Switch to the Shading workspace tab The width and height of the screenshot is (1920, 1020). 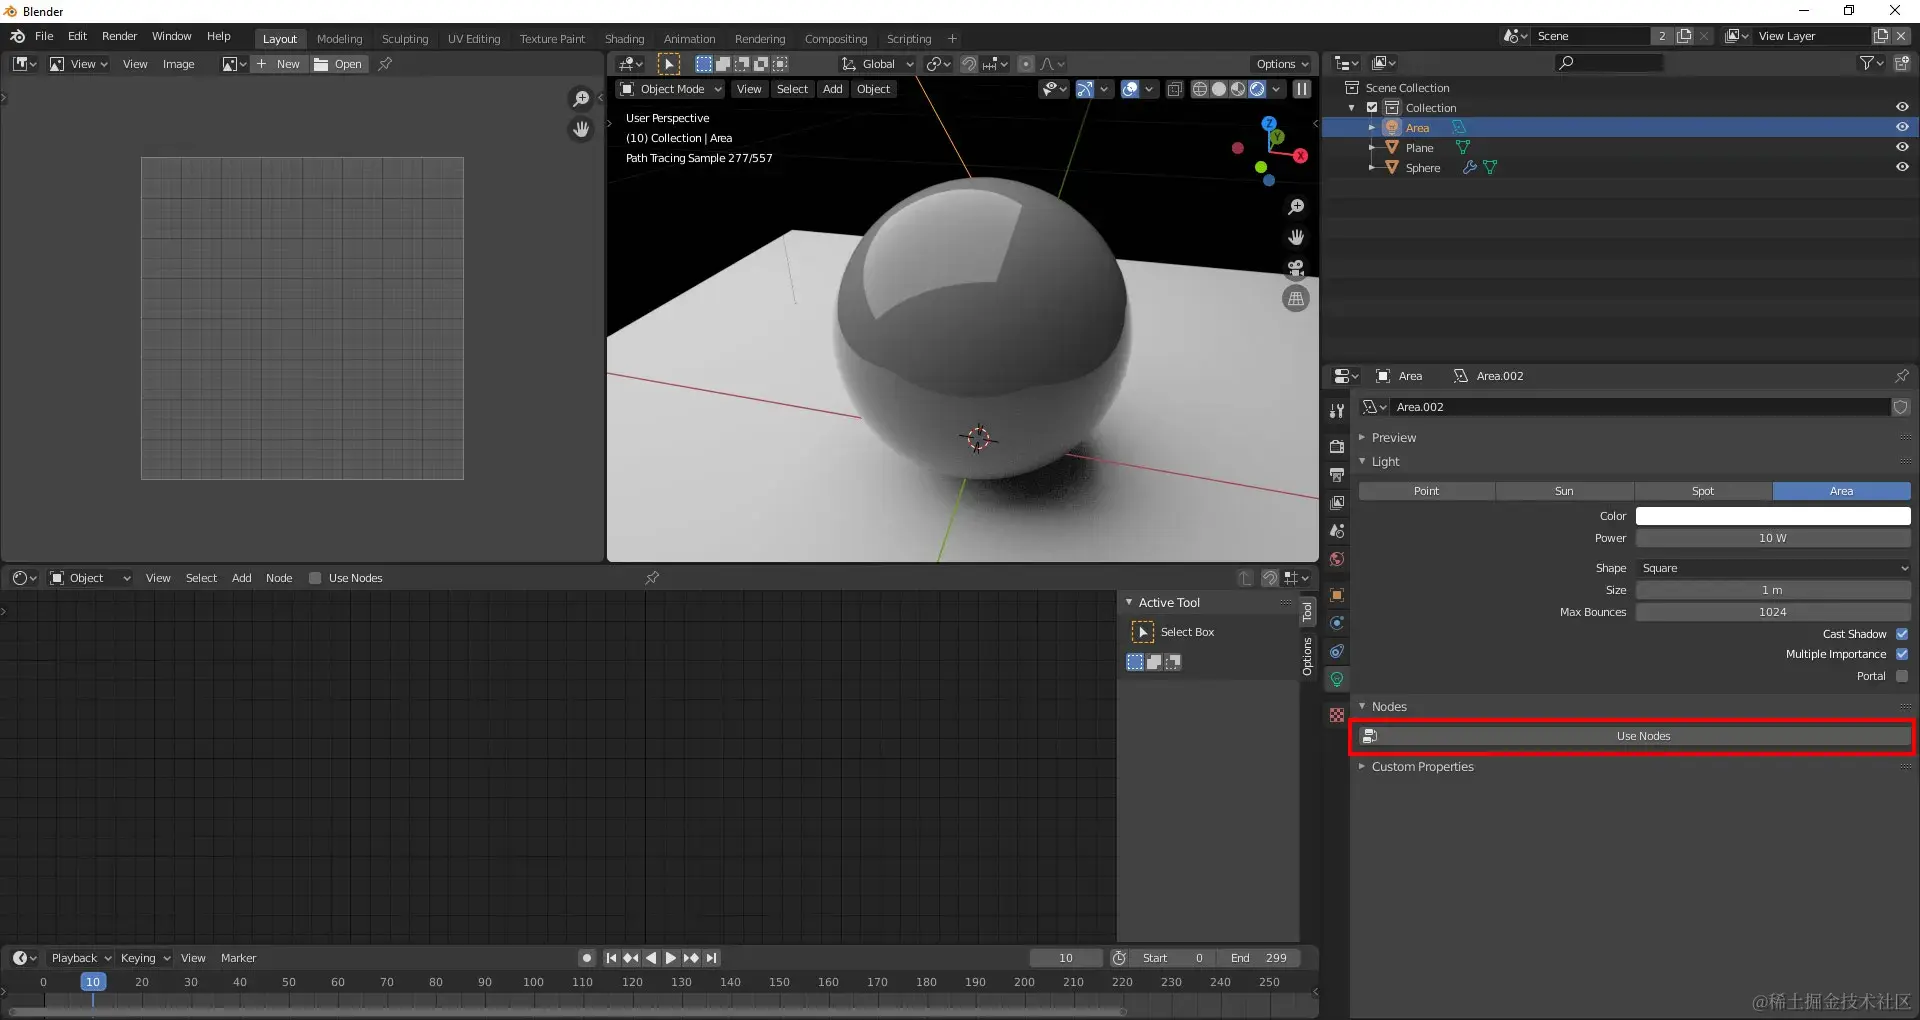click(624, 39)
